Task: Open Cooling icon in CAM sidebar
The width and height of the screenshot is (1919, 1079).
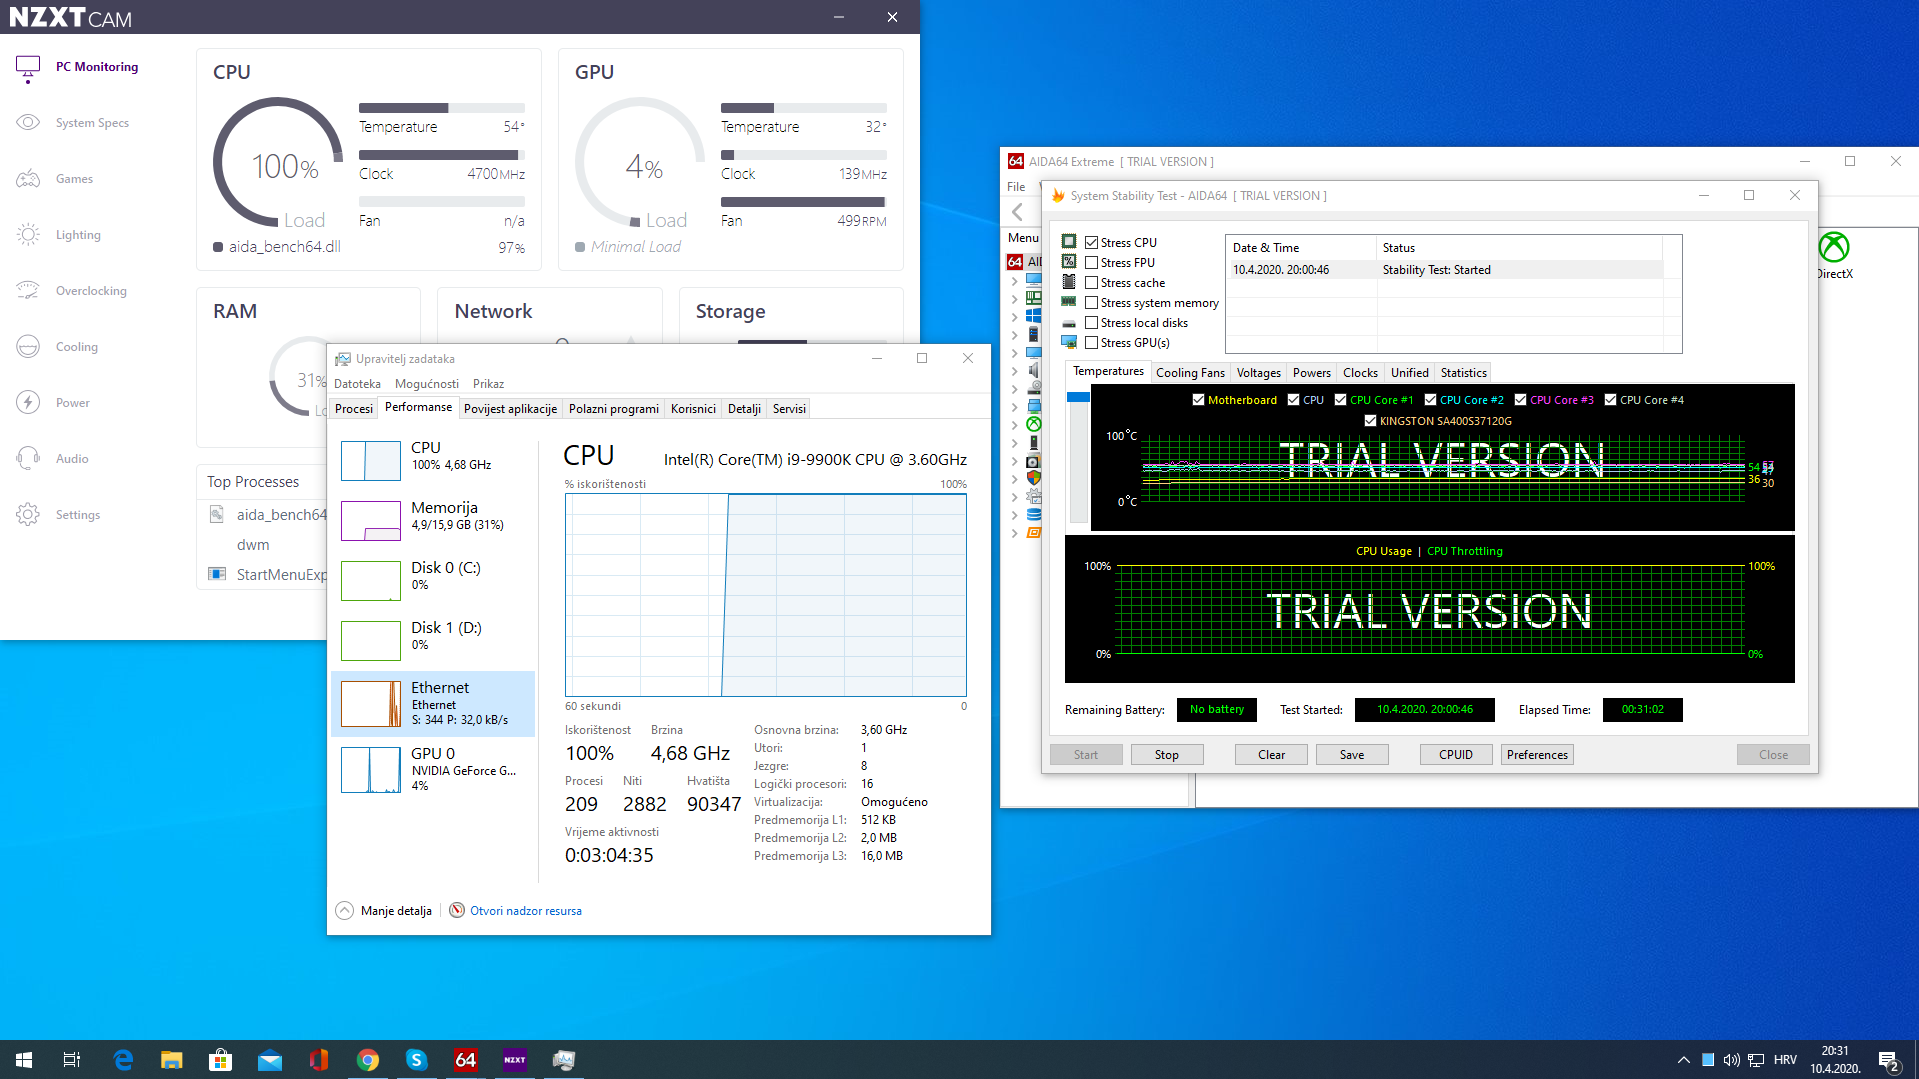Action: [x=28, y=347]
